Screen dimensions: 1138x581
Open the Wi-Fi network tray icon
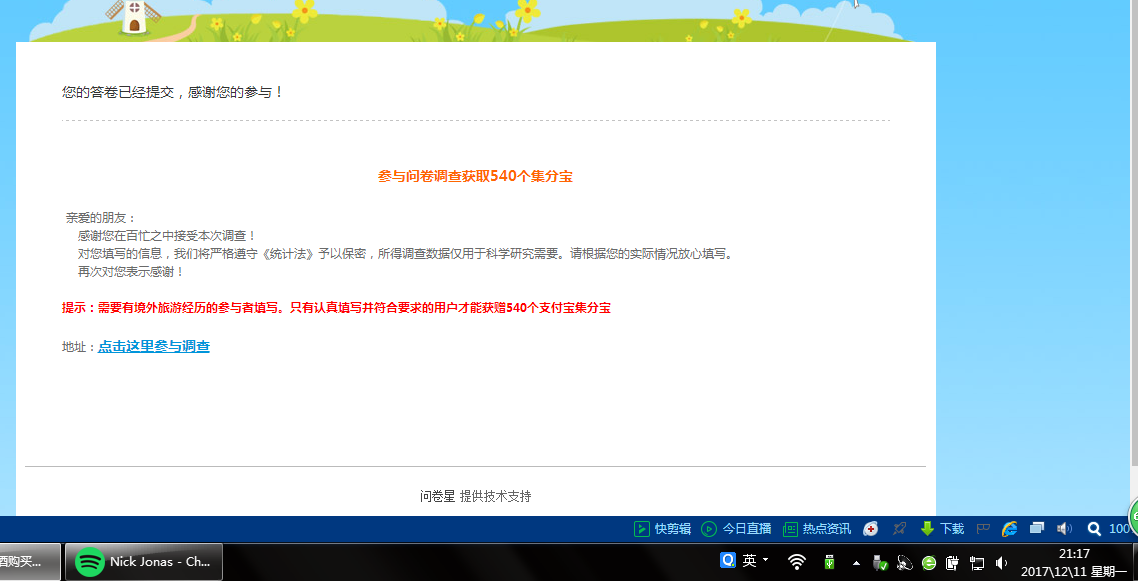tap(797, 562)
